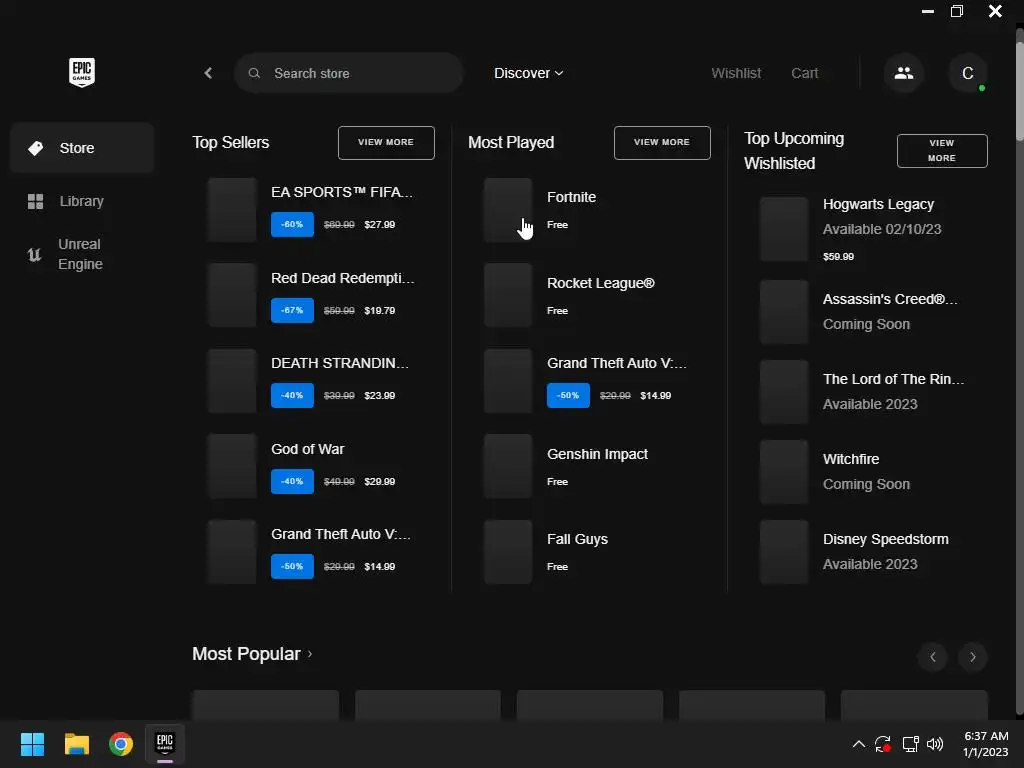This screenshot has height=768, width=1024.
Task: Click the sync status tray icon
Action: 883,744
